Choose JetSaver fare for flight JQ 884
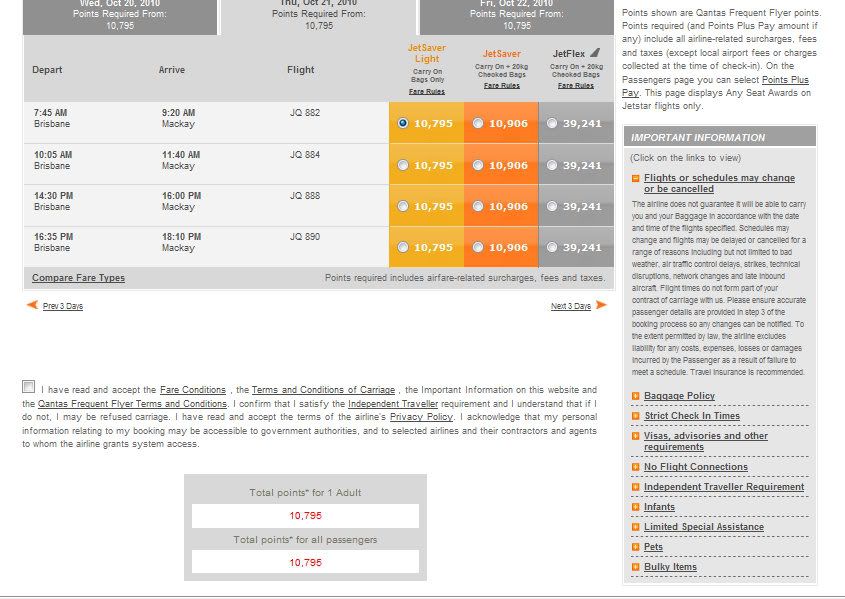Viewport: 845px width, 599px height. (x=477, y=165)
